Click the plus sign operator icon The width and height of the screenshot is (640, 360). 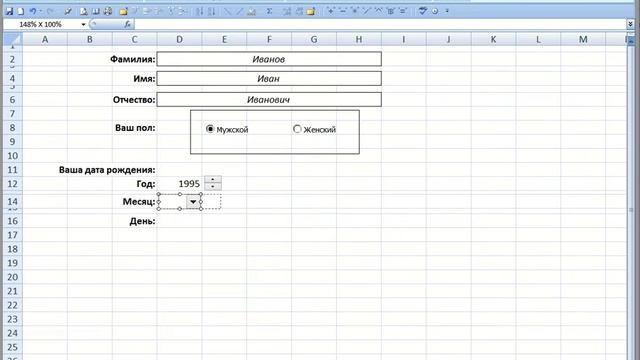(330, 11)
